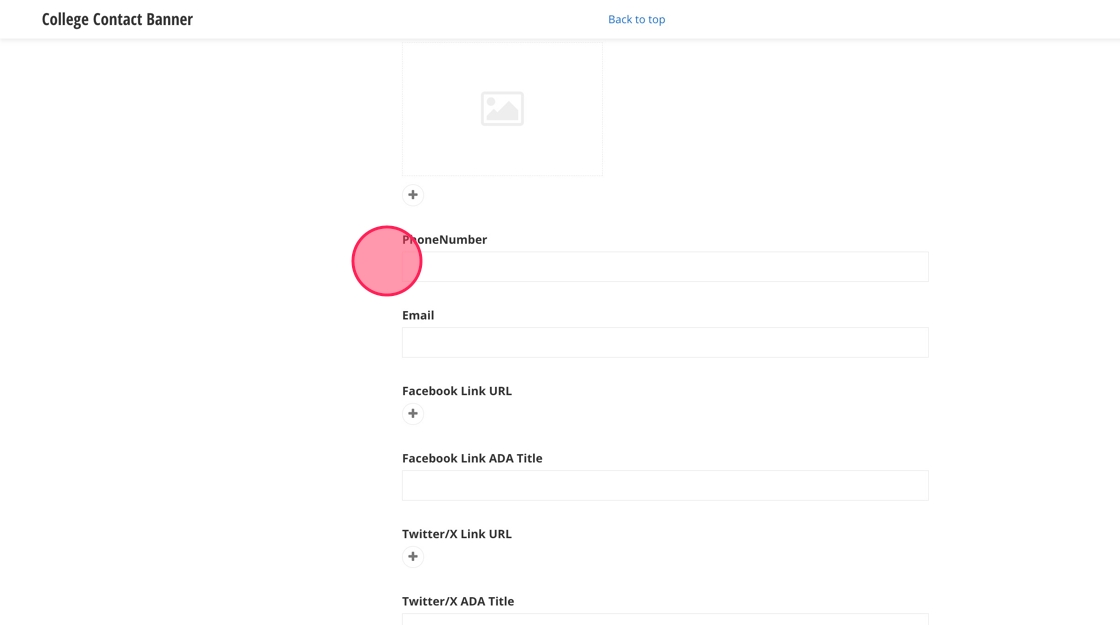
Task: Click the College Contact Banner heading
Action: click(x=117, y=19)
